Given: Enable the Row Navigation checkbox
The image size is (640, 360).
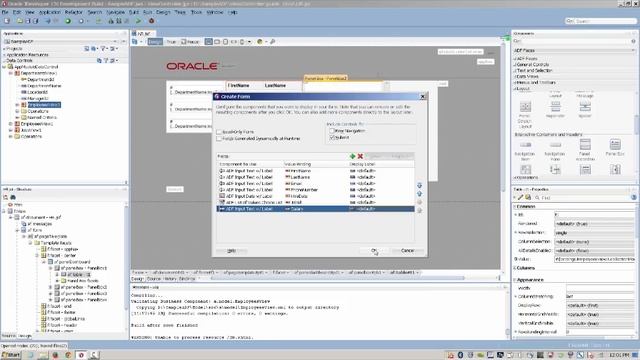Looking at the screenshot, I should [x=332, y=131].
